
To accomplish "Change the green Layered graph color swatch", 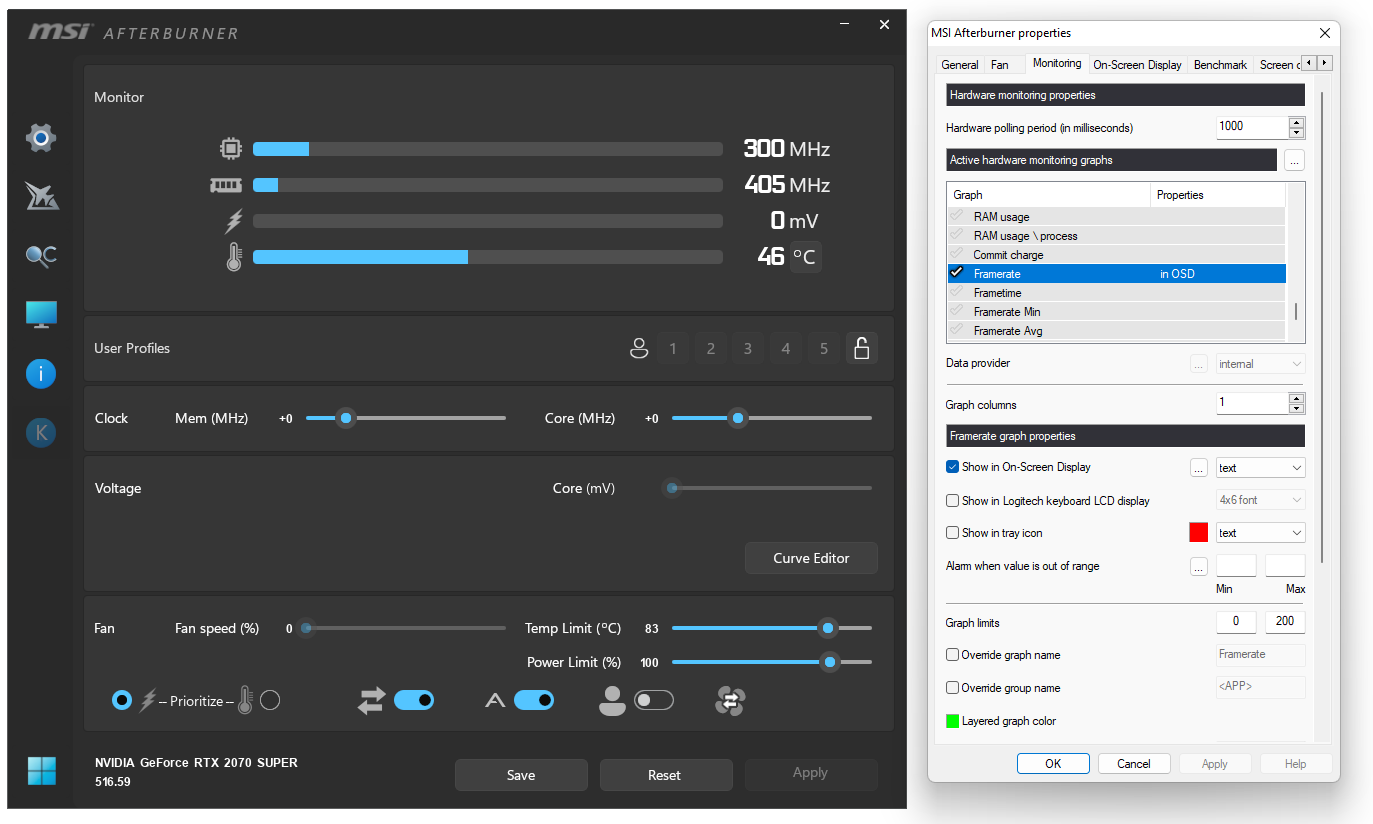I will tap(952, 721).
